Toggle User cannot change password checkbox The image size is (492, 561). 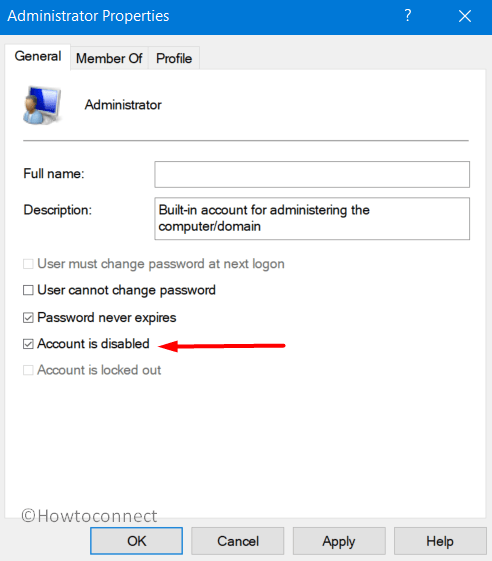coord(28,290)
